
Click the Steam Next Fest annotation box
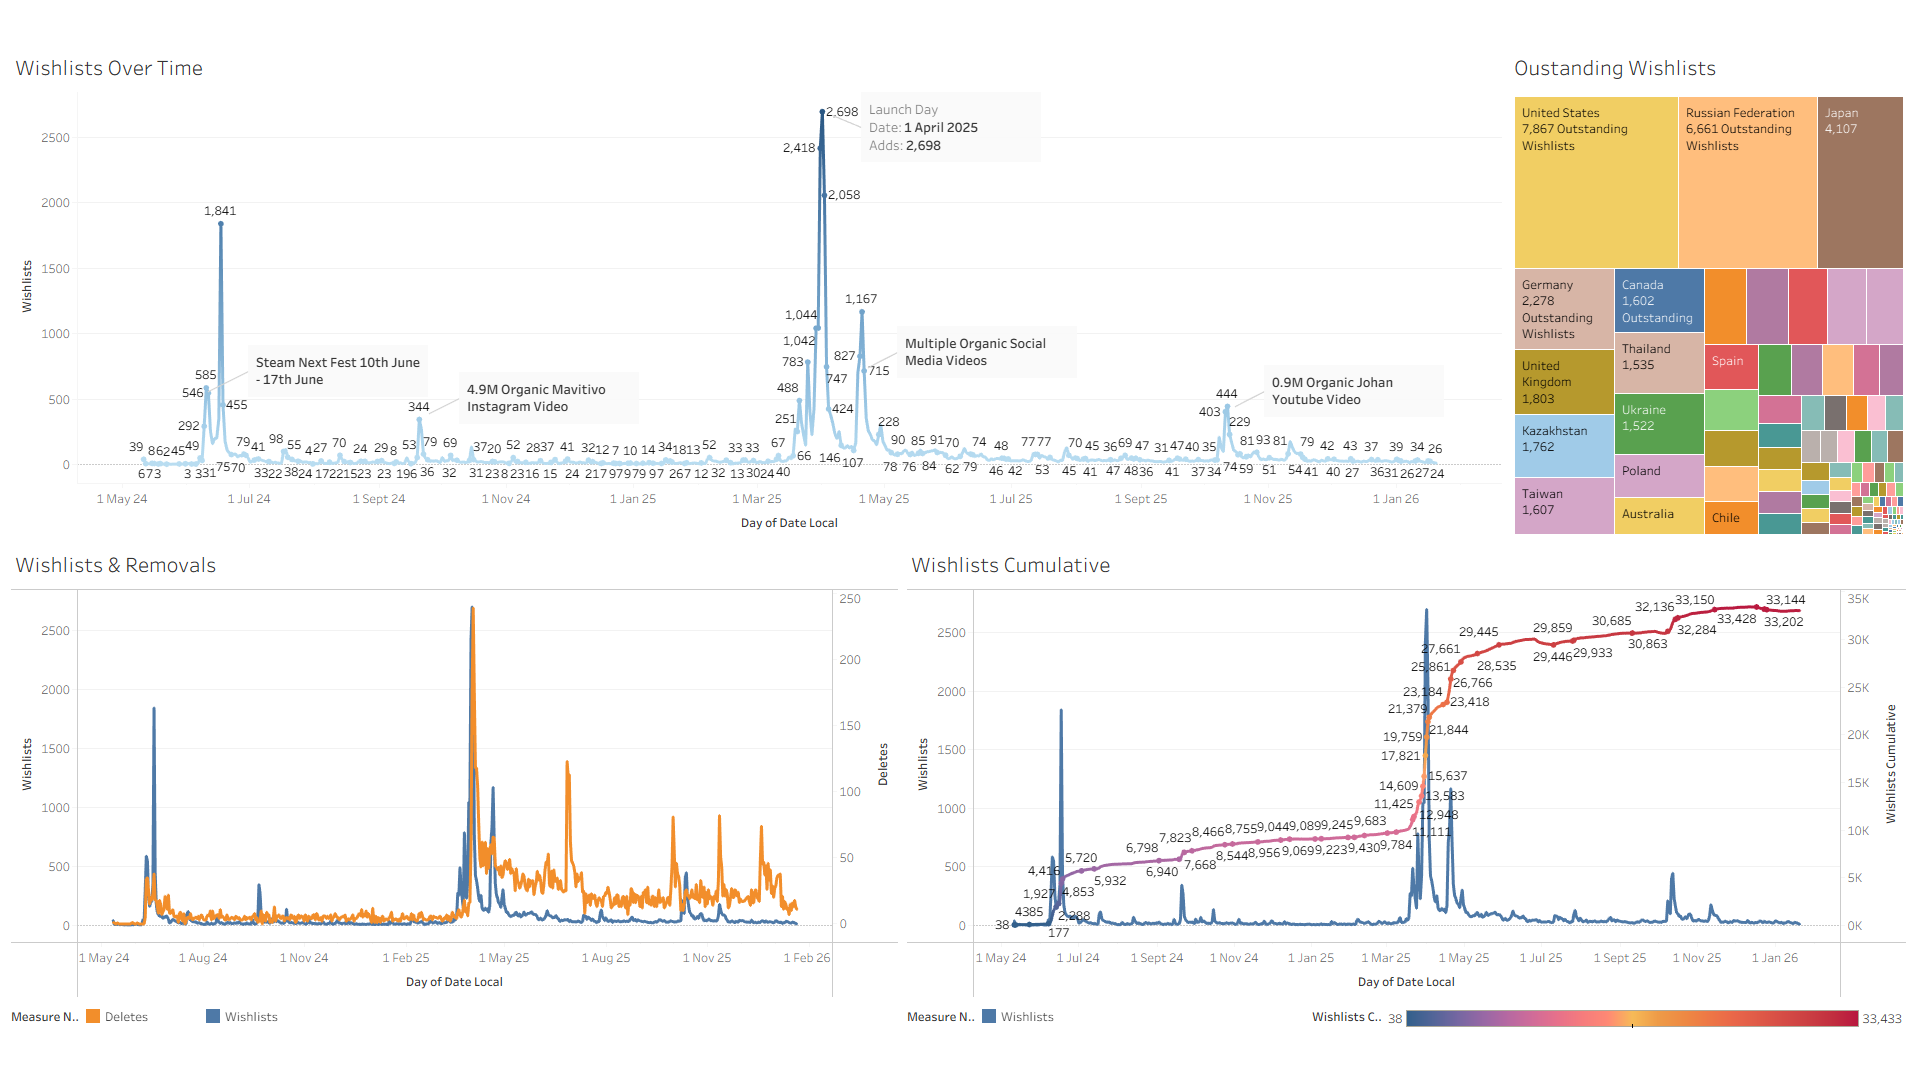pos(338,371)
